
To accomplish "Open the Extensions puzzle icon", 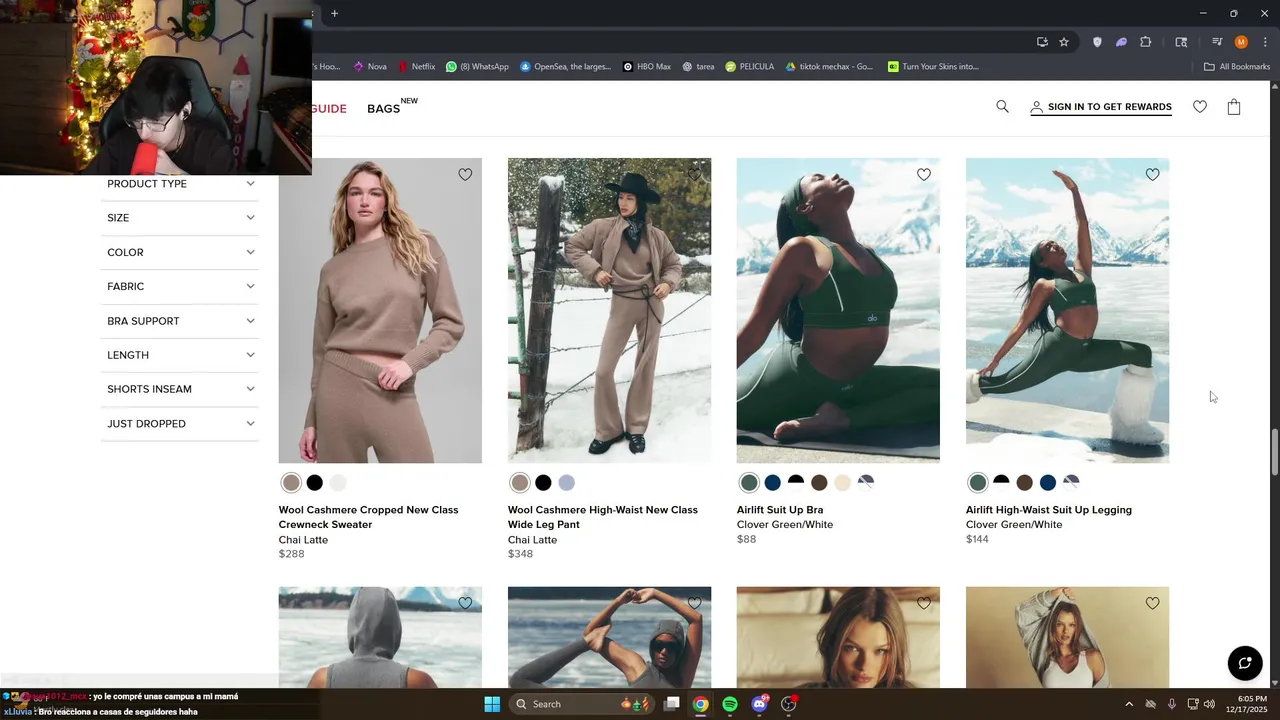I will coord(1146,42).
